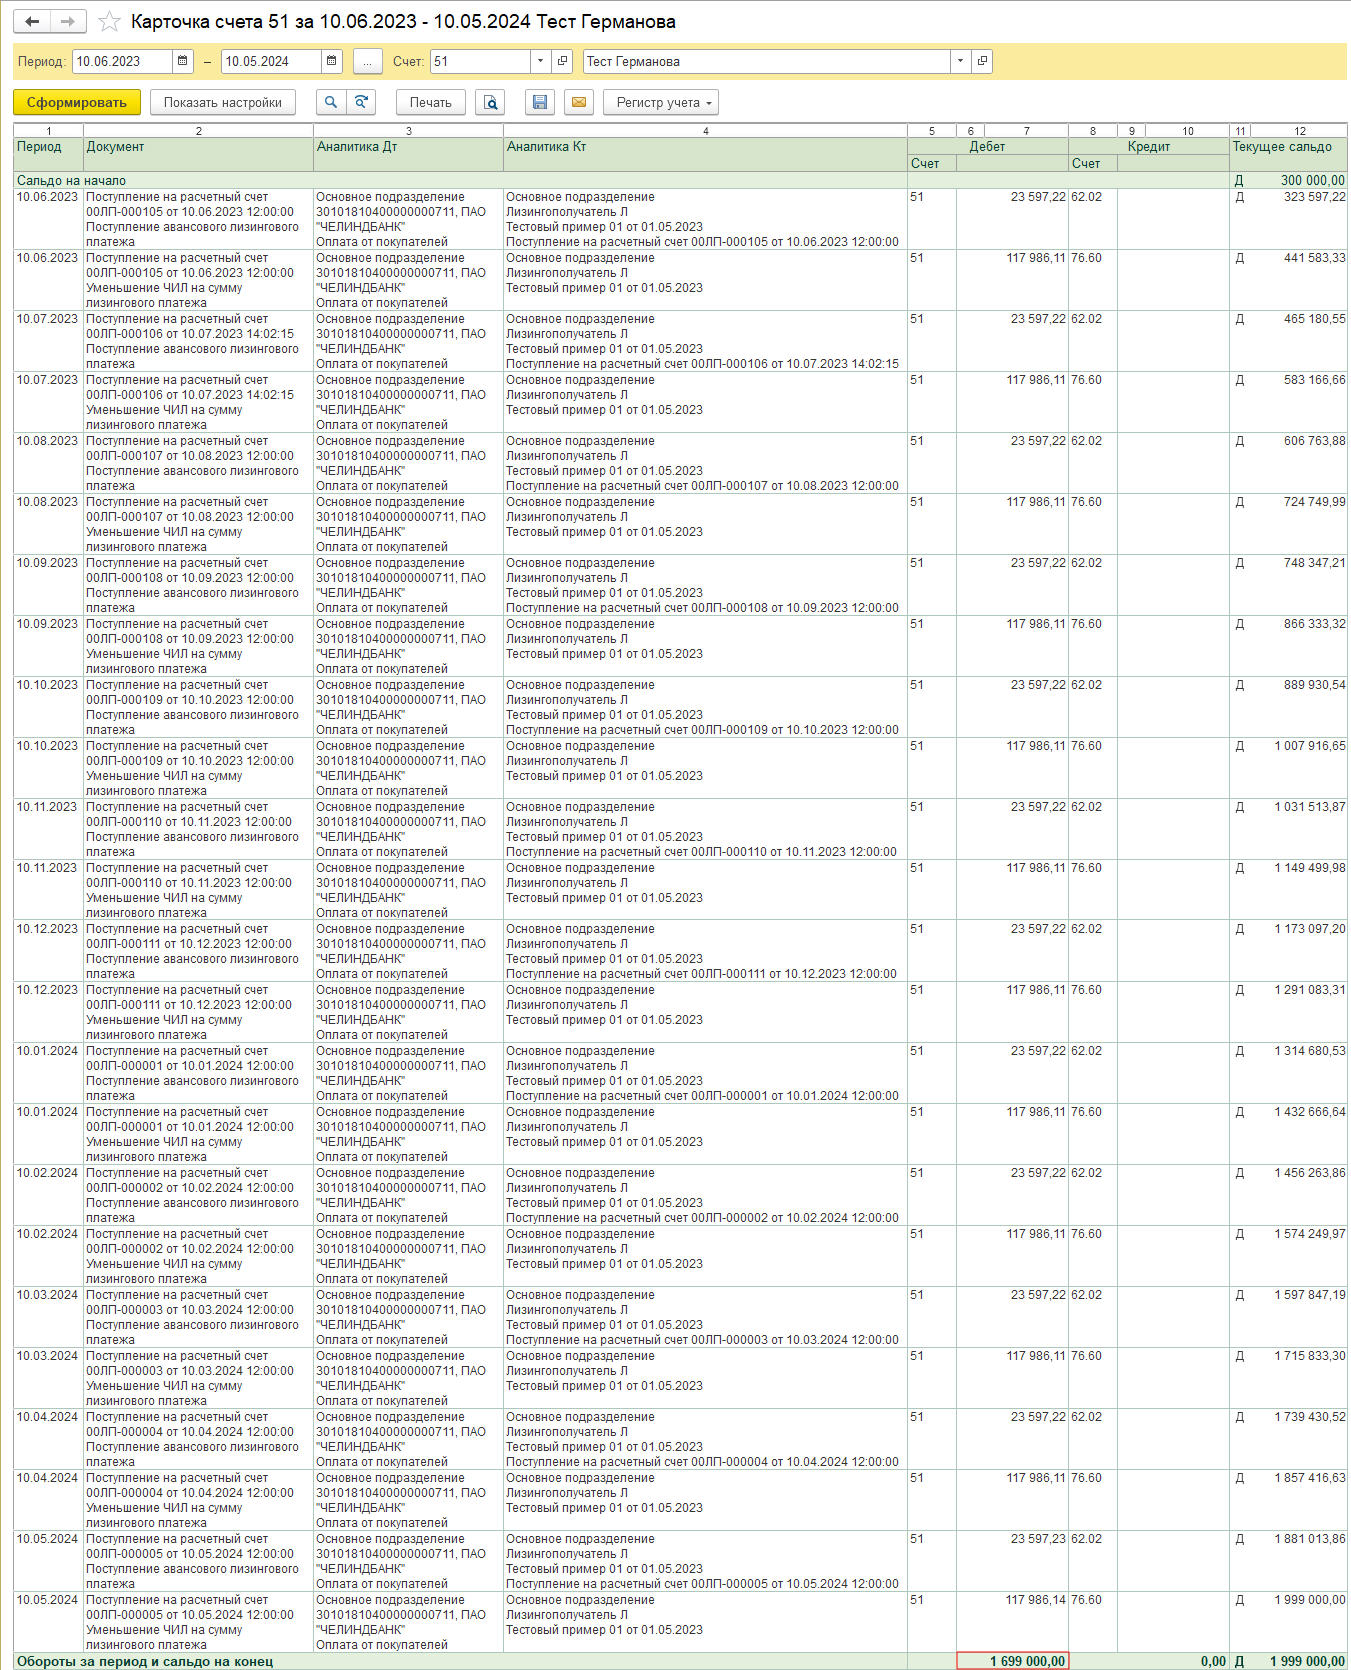
Task: Expand the Тест Германова organization dropdown
Action: click(x=960, y=61)
